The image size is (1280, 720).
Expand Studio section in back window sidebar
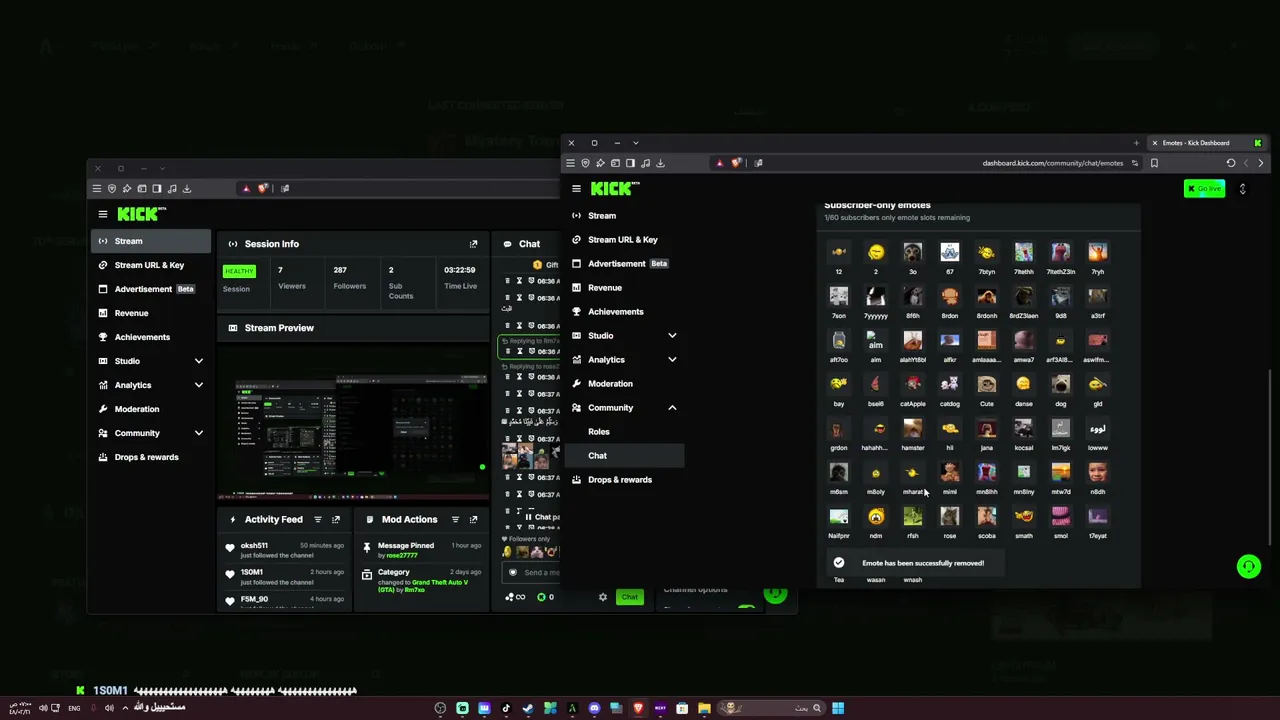(x=198, y=361)
